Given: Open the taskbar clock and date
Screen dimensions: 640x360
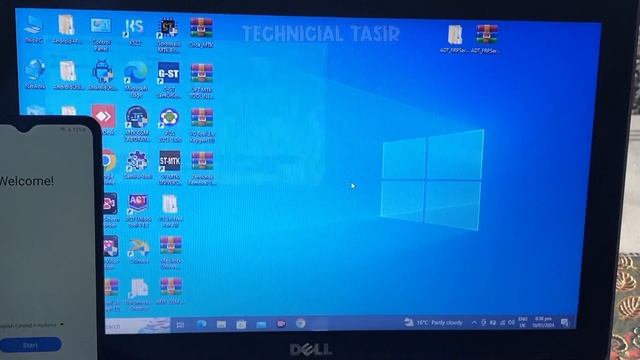Looking at the screenshot, I should (543, 322).
